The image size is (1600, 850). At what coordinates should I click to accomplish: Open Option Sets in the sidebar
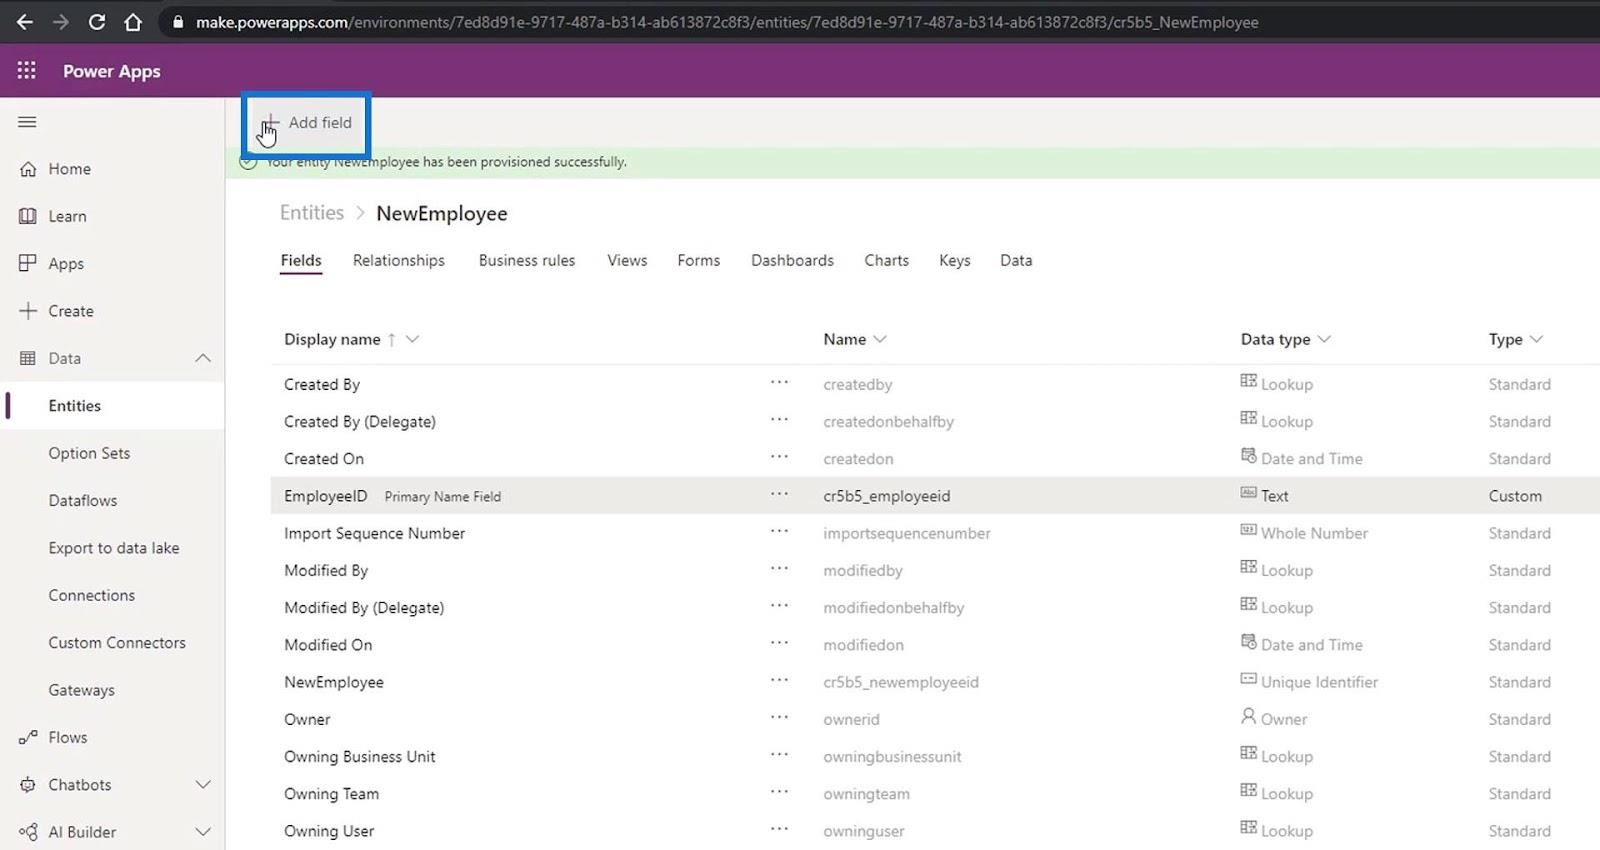89,453
